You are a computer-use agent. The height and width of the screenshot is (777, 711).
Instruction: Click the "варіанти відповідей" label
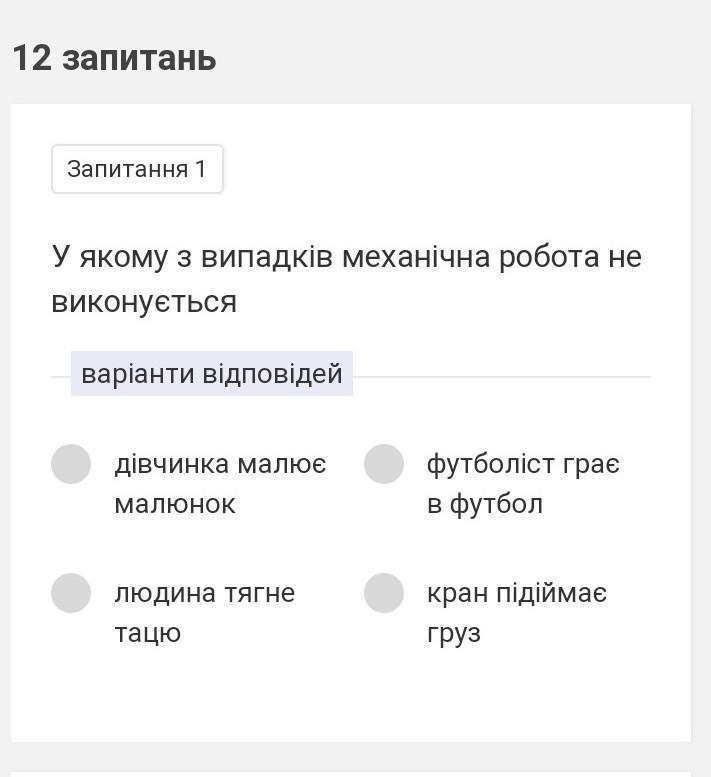[x=212, y=374]
